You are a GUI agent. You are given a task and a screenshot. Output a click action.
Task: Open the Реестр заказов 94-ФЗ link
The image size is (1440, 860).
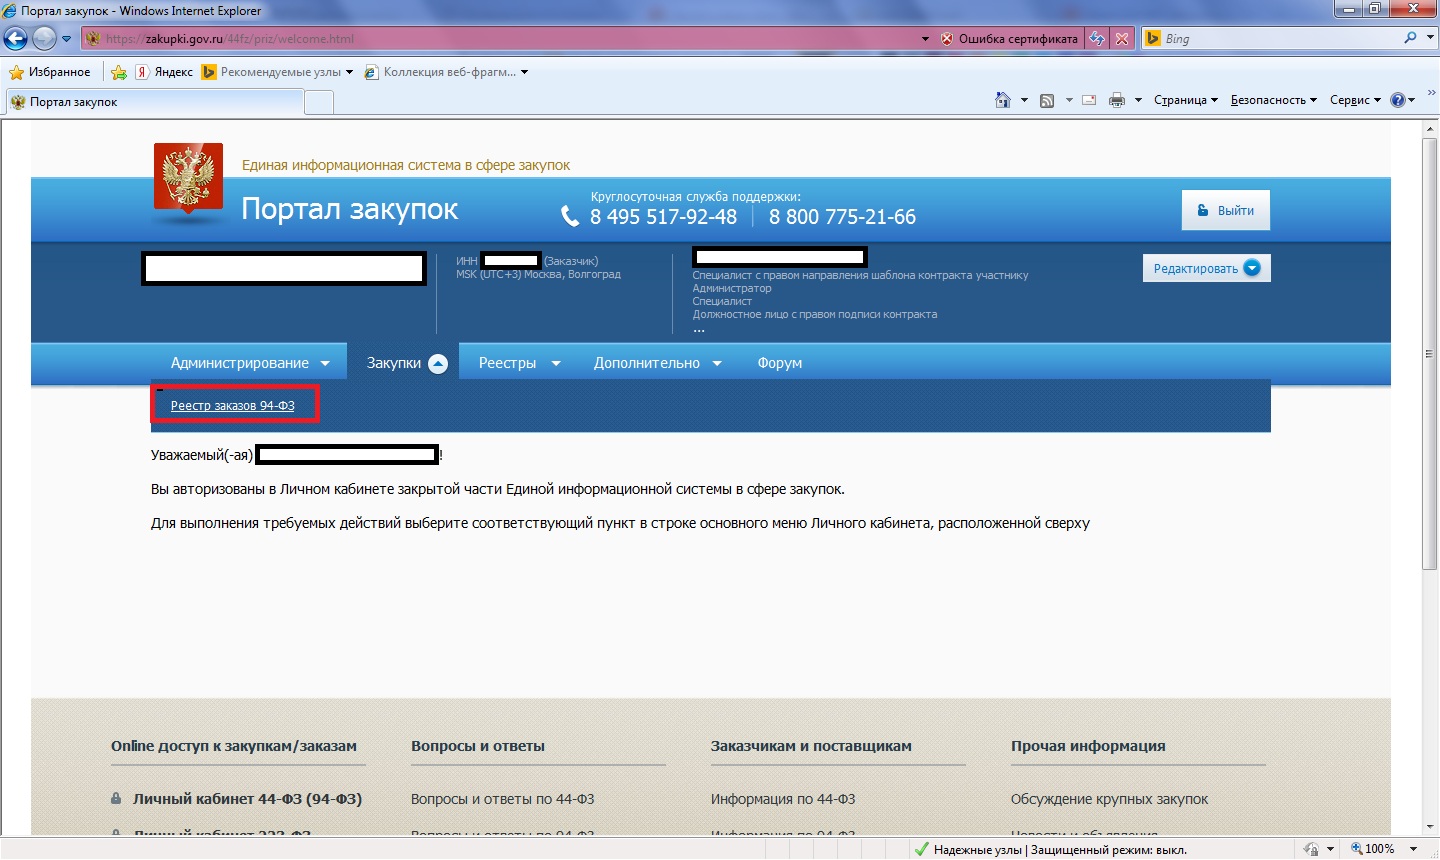tap(232, 406)
